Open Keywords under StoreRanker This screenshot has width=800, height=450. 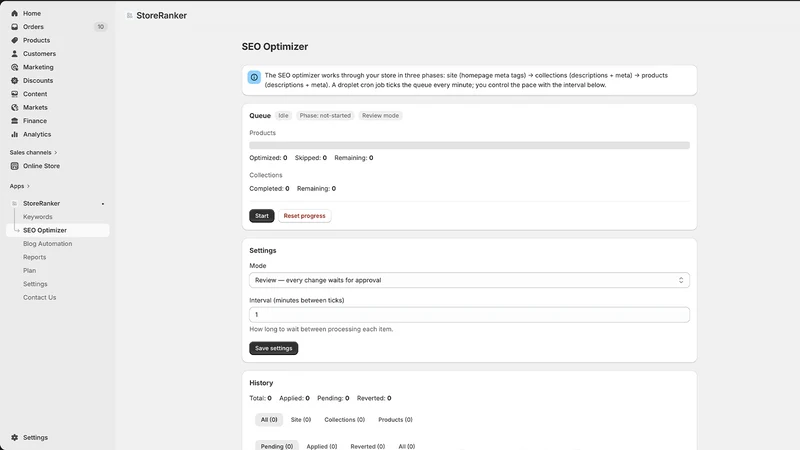click(x=38, y=217)
